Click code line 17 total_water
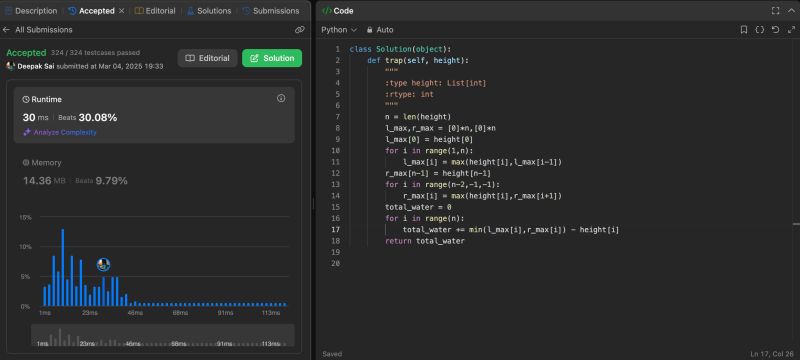Screen dimensions: 800x360 511,230
